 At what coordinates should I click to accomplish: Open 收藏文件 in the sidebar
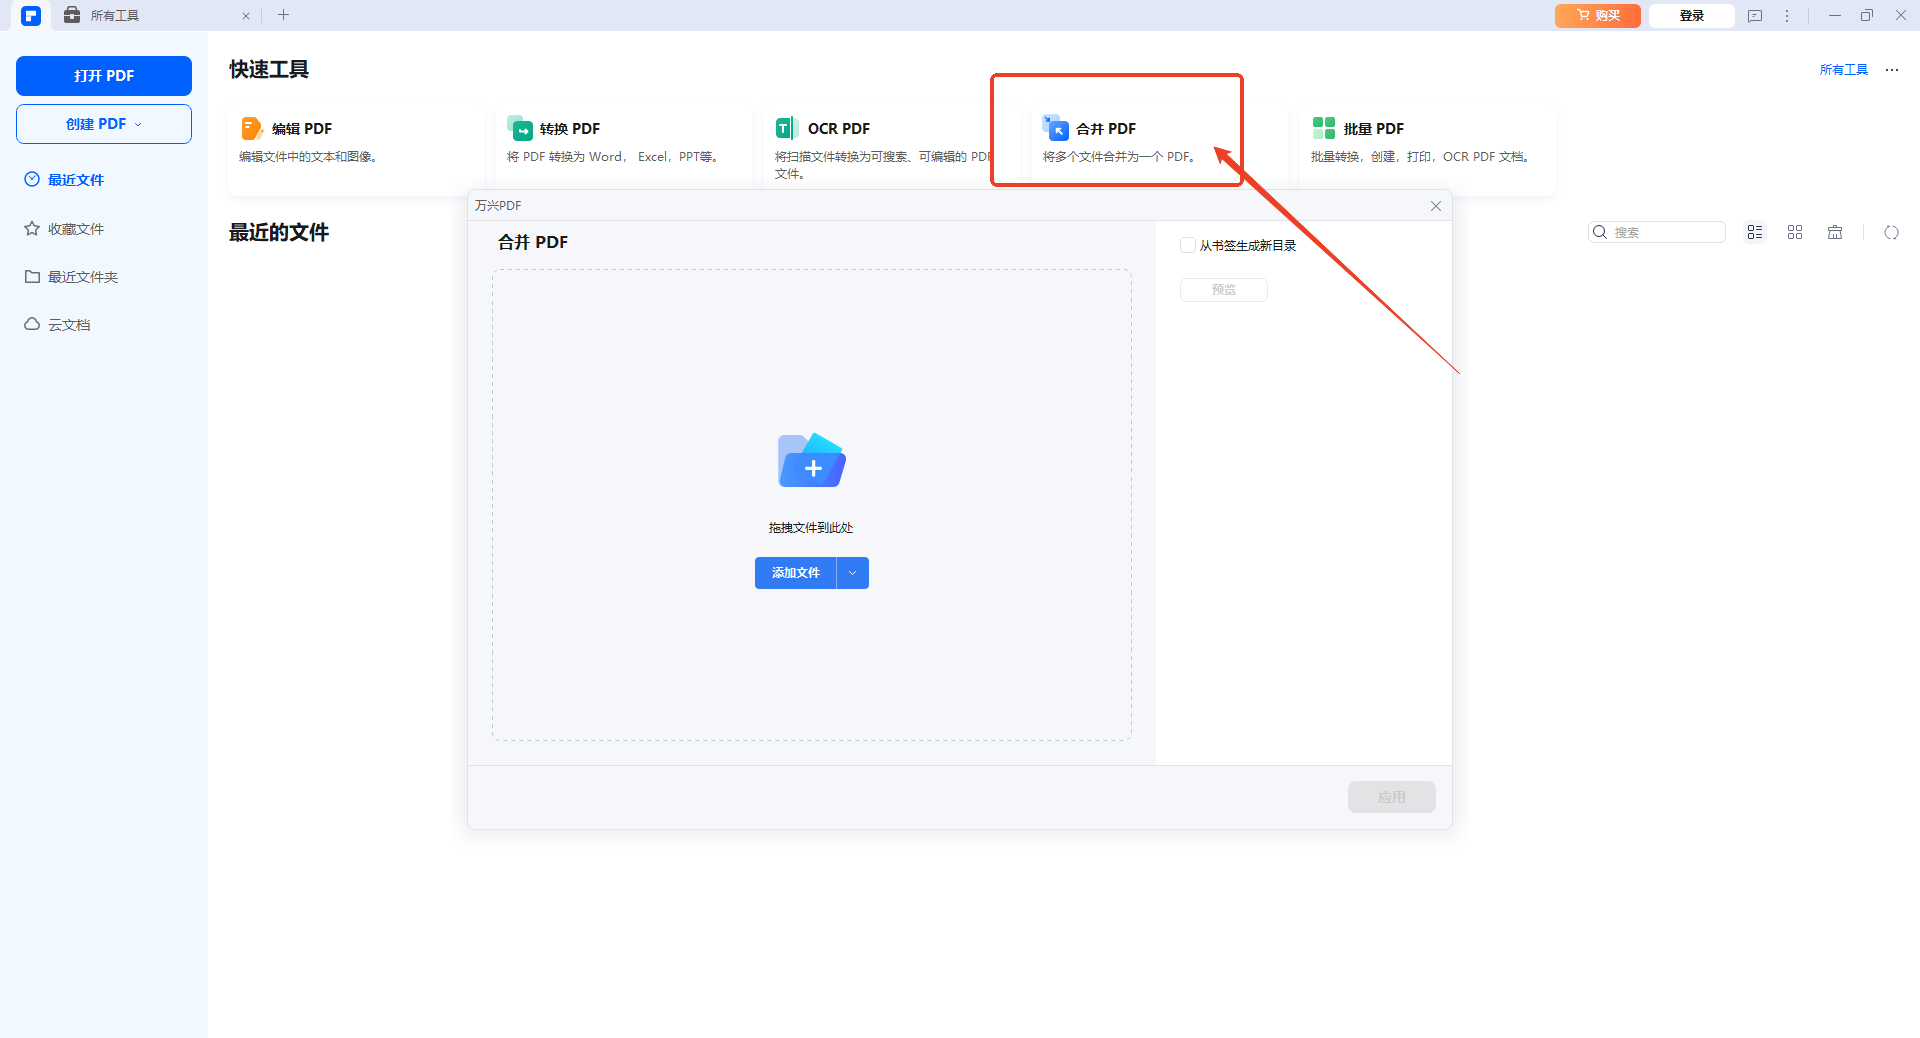pos(76,229)
